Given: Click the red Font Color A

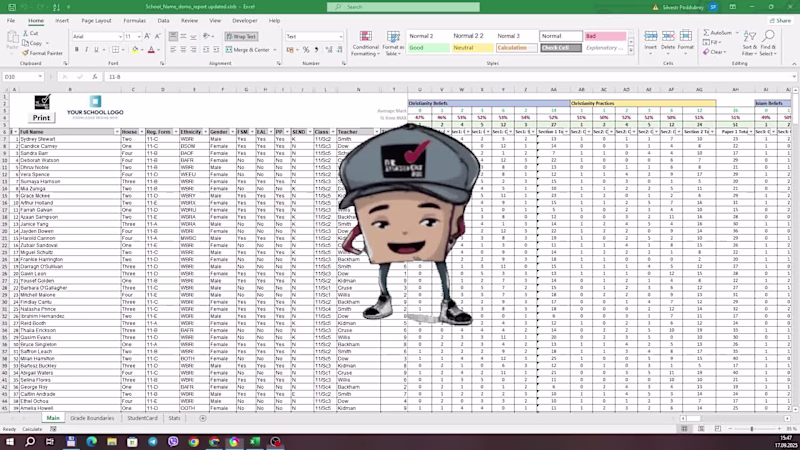Looking at the screenshot, I should point(151,49).
